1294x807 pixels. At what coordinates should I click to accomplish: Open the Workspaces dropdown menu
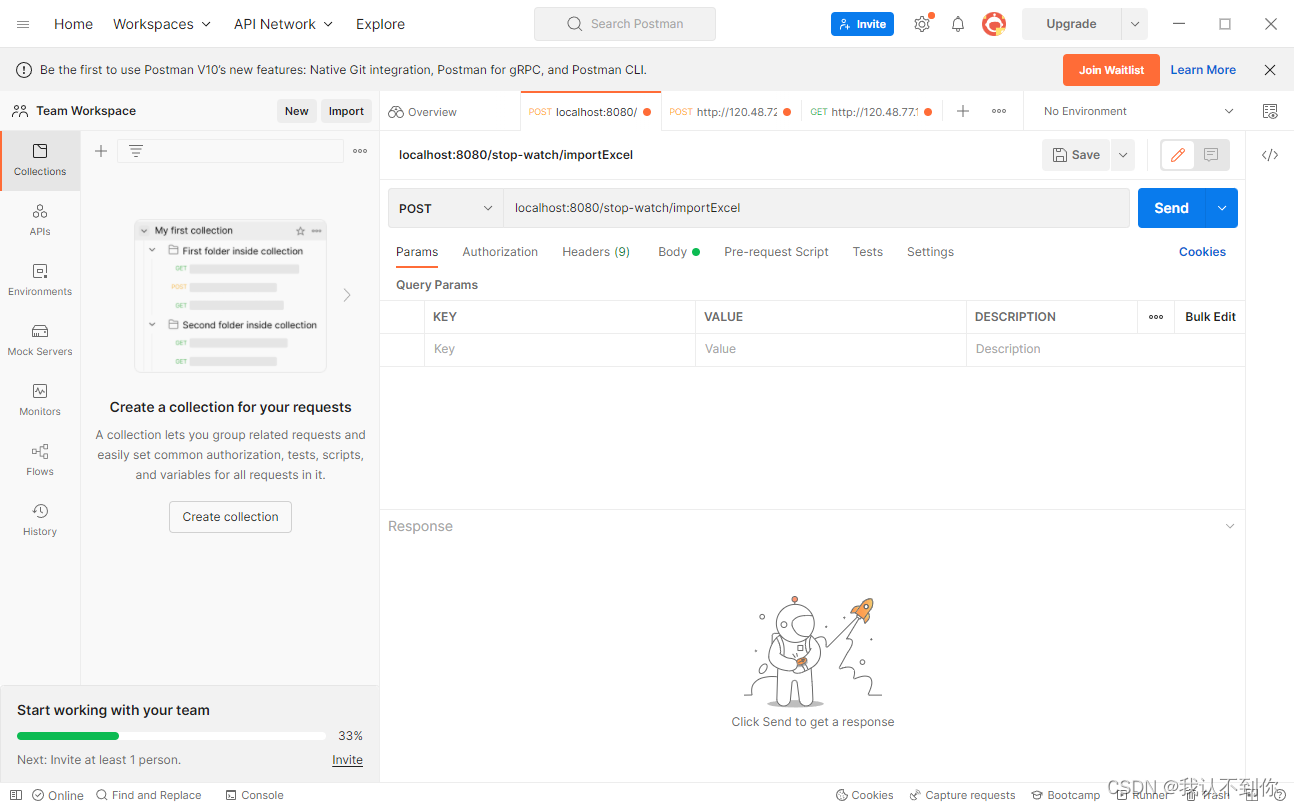pos(162,24)
